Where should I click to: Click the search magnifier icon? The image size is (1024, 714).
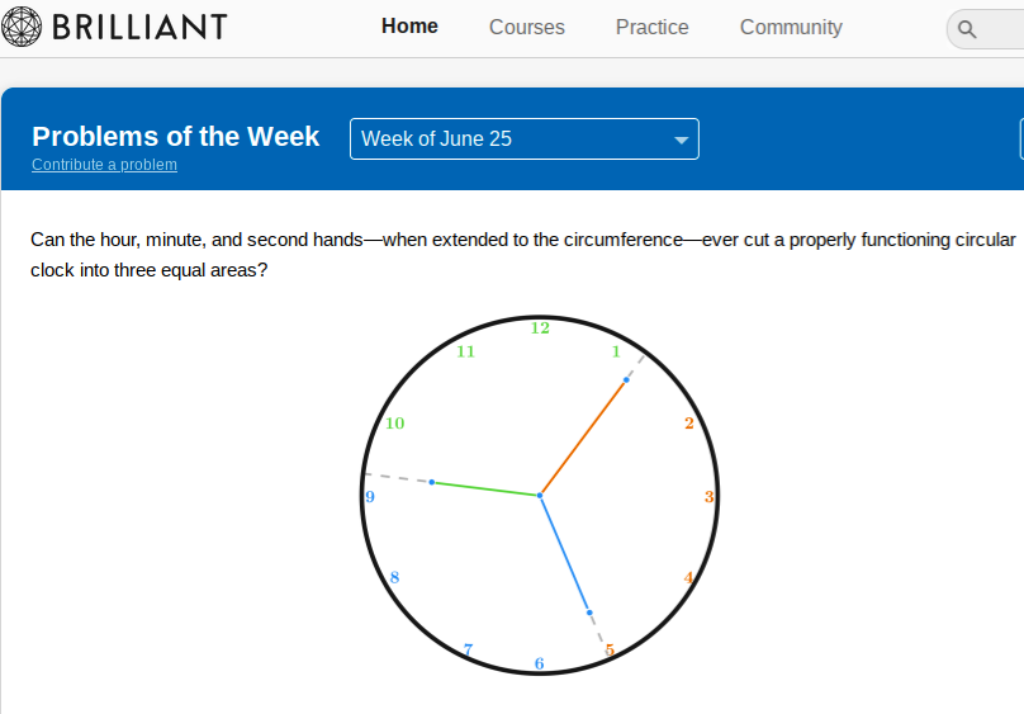pyautogui.click(x=967, y=29)
